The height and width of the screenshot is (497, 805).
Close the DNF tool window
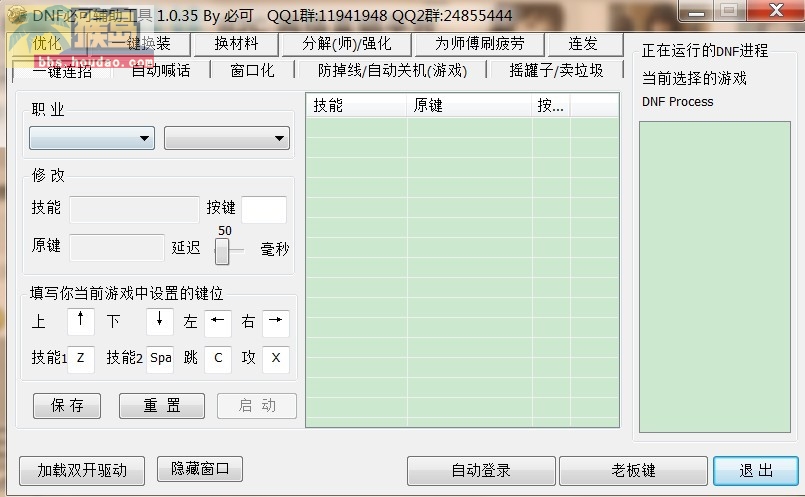click(x=776, y=11)
